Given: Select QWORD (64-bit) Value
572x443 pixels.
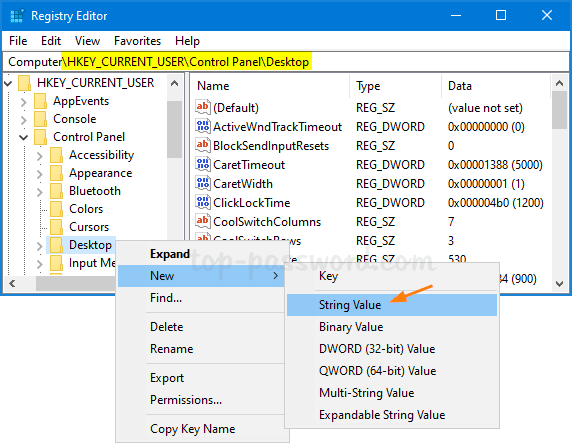Looking at the screenshot, I should pyautogui.click(x=392, y=371).
